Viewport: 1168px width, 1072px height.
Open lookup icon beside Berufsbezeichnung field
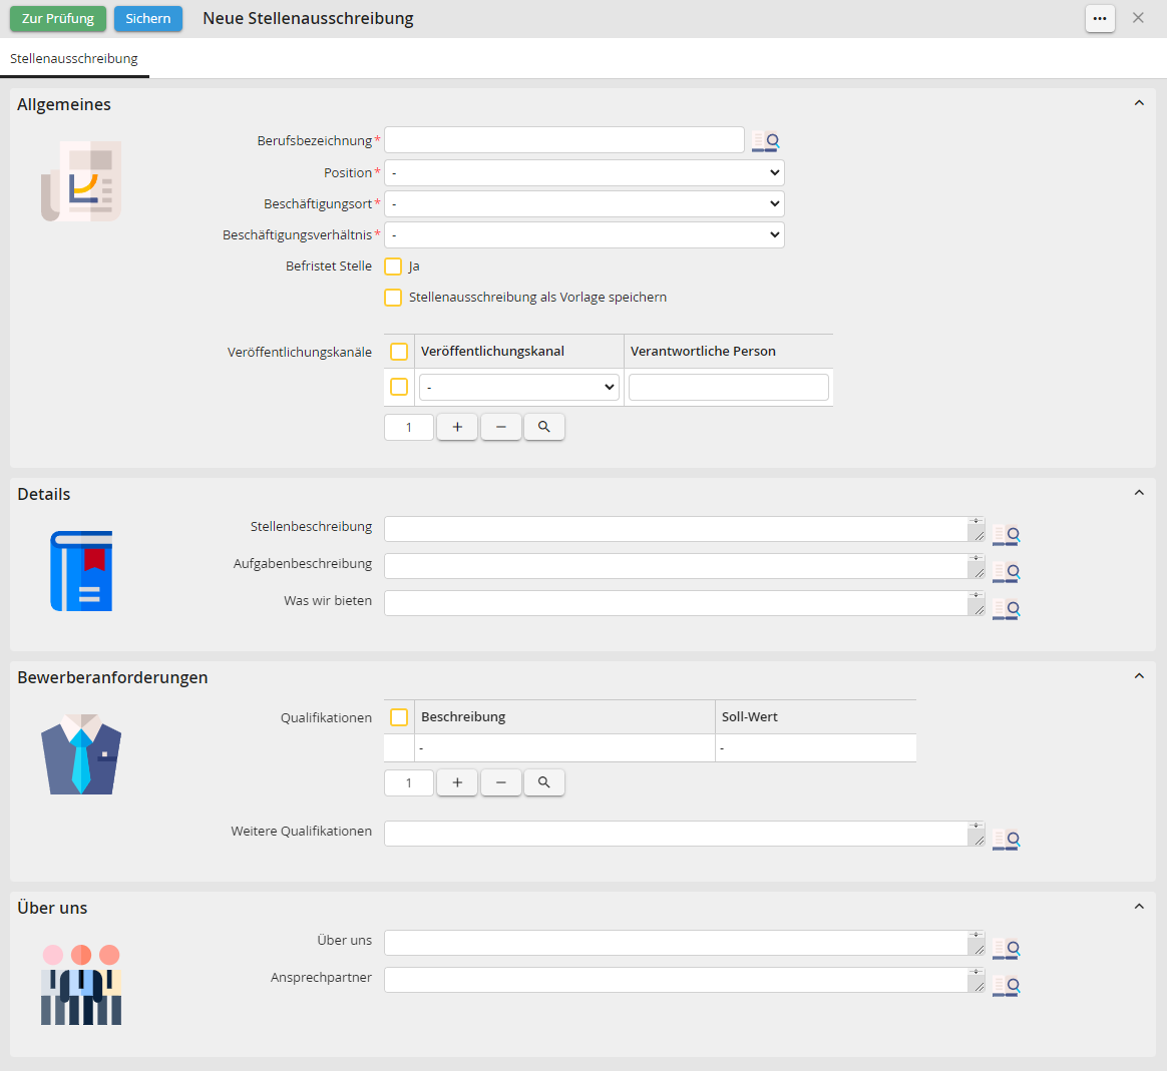[765, 142]
